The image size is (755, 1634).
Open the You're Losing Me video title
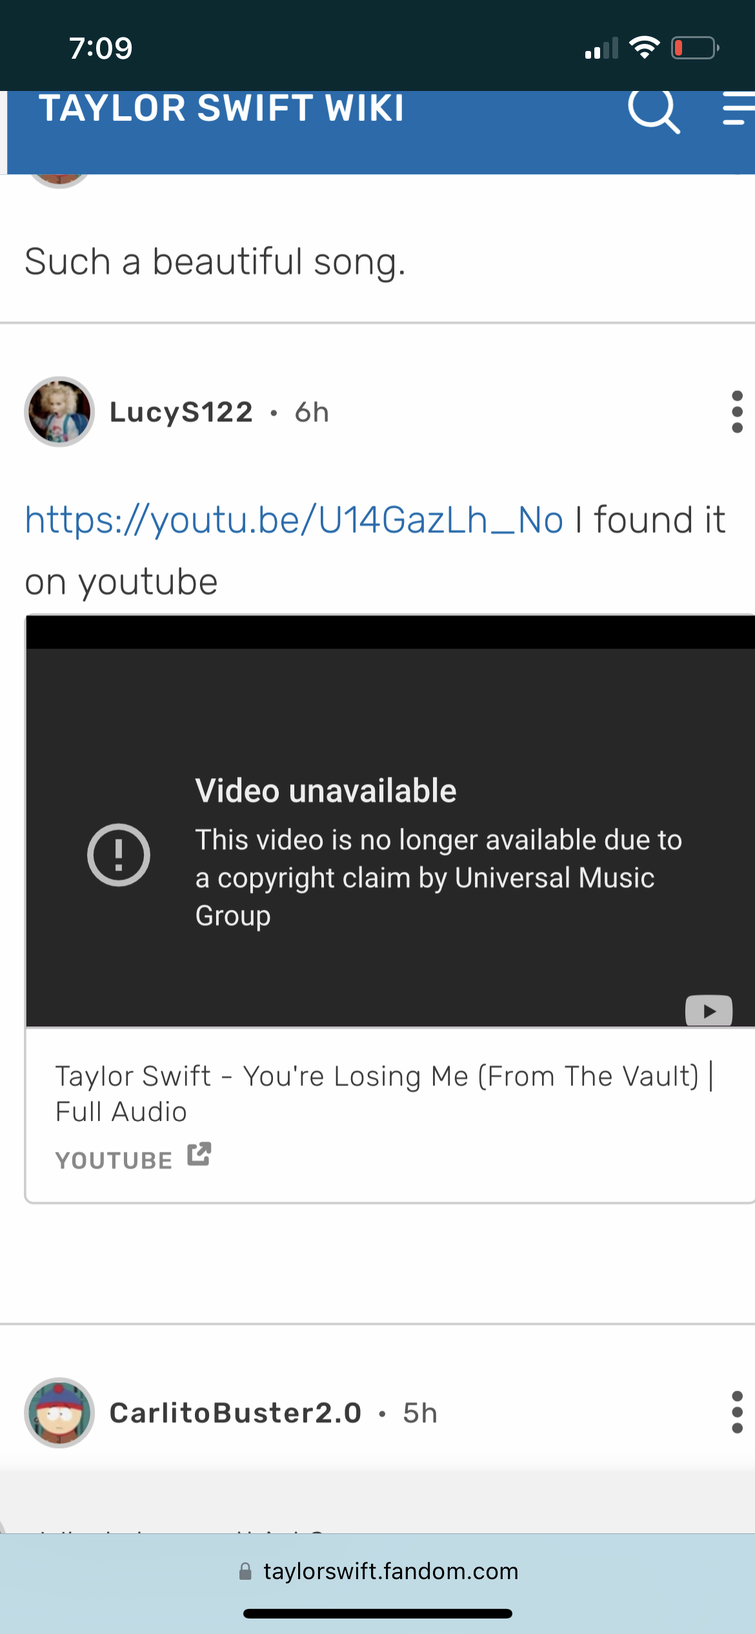pos(385,1094)
